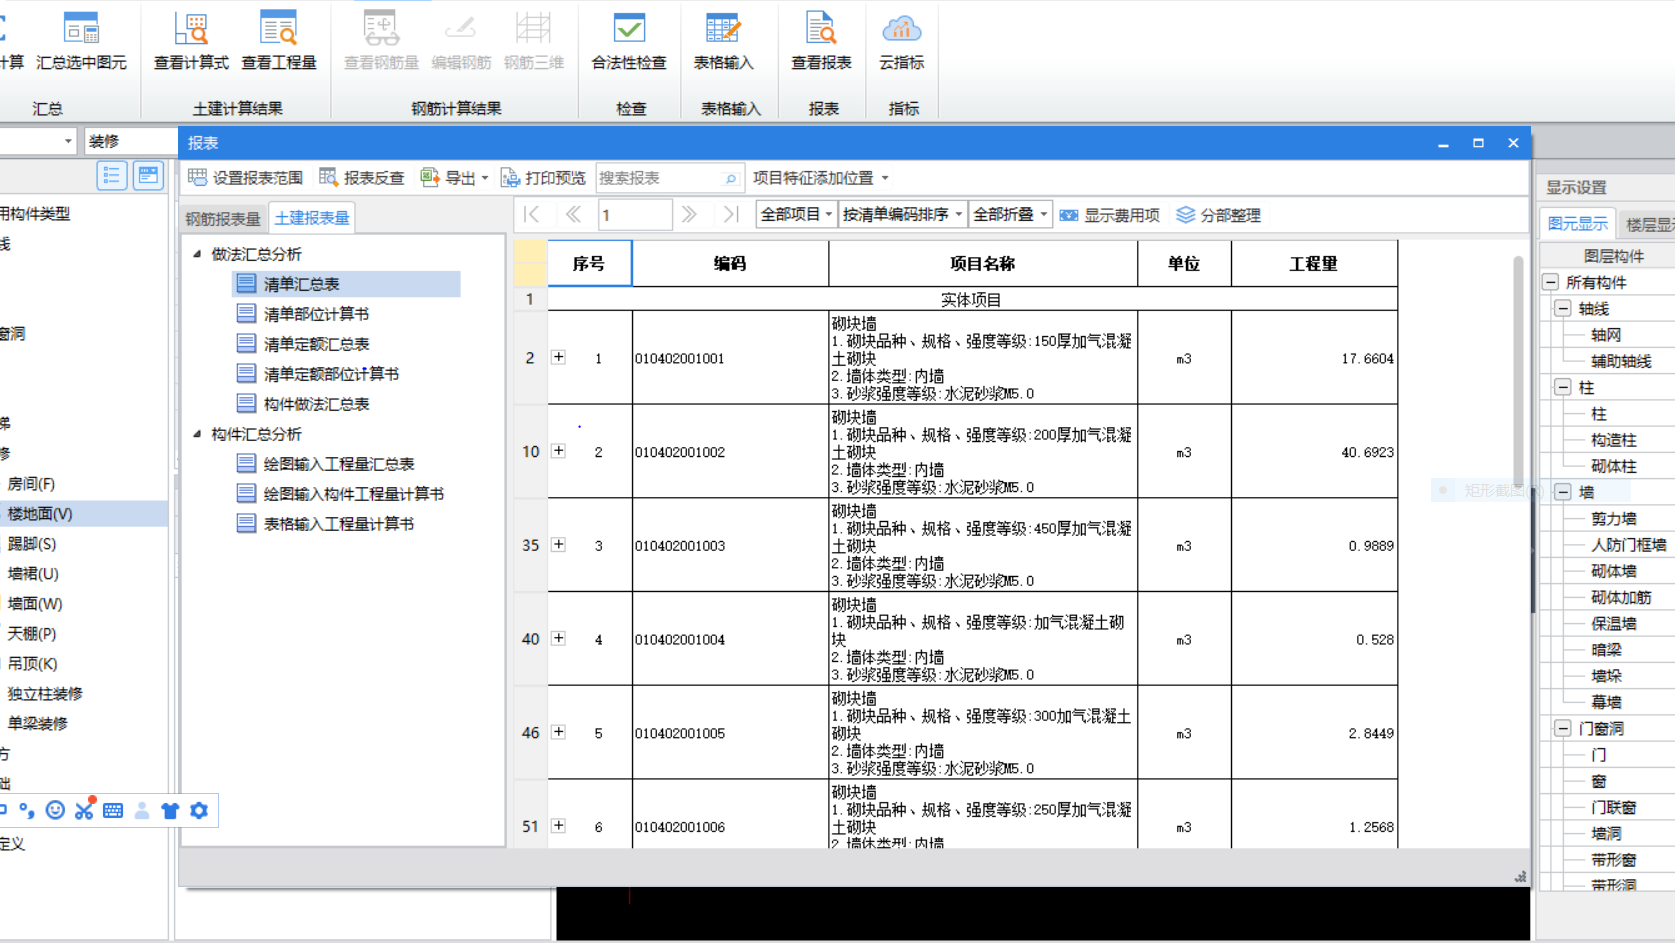Run 合法性检查 check
1675x943 pixels.
click(x=629, y=40)
